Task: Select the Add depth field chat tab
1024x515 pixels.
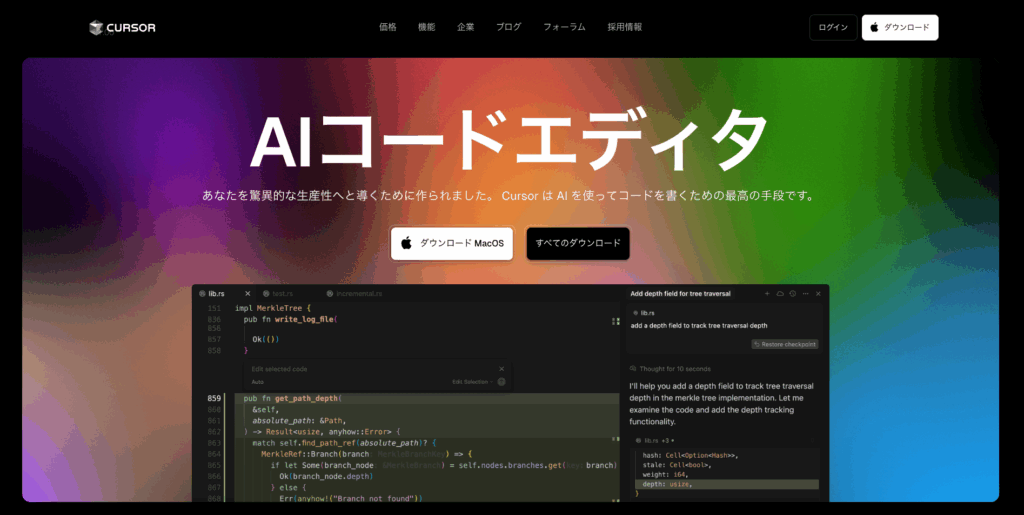Action: tap(680, 294)
